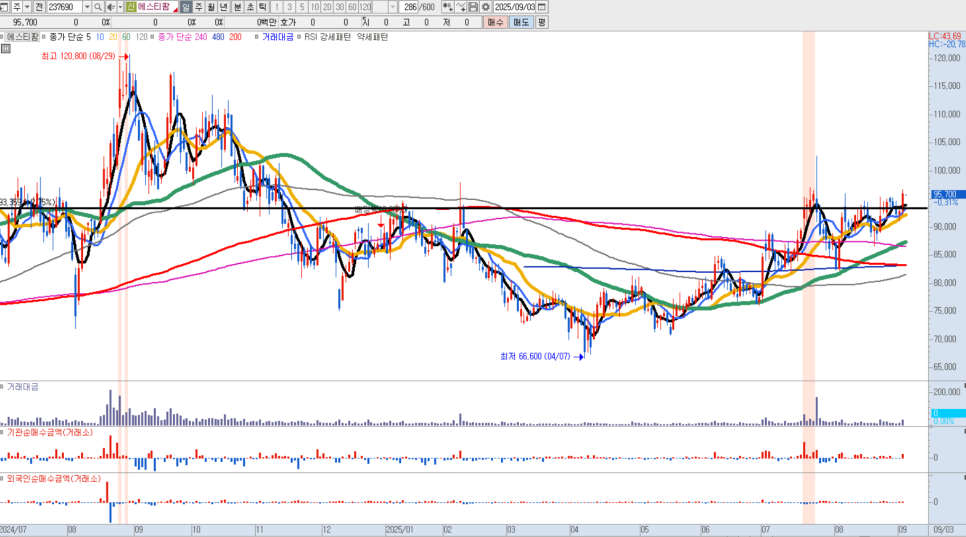Screen dimensions: 966x537
Task: Click the blue 10 moving average legend
Action: click(x=100, y=37)
